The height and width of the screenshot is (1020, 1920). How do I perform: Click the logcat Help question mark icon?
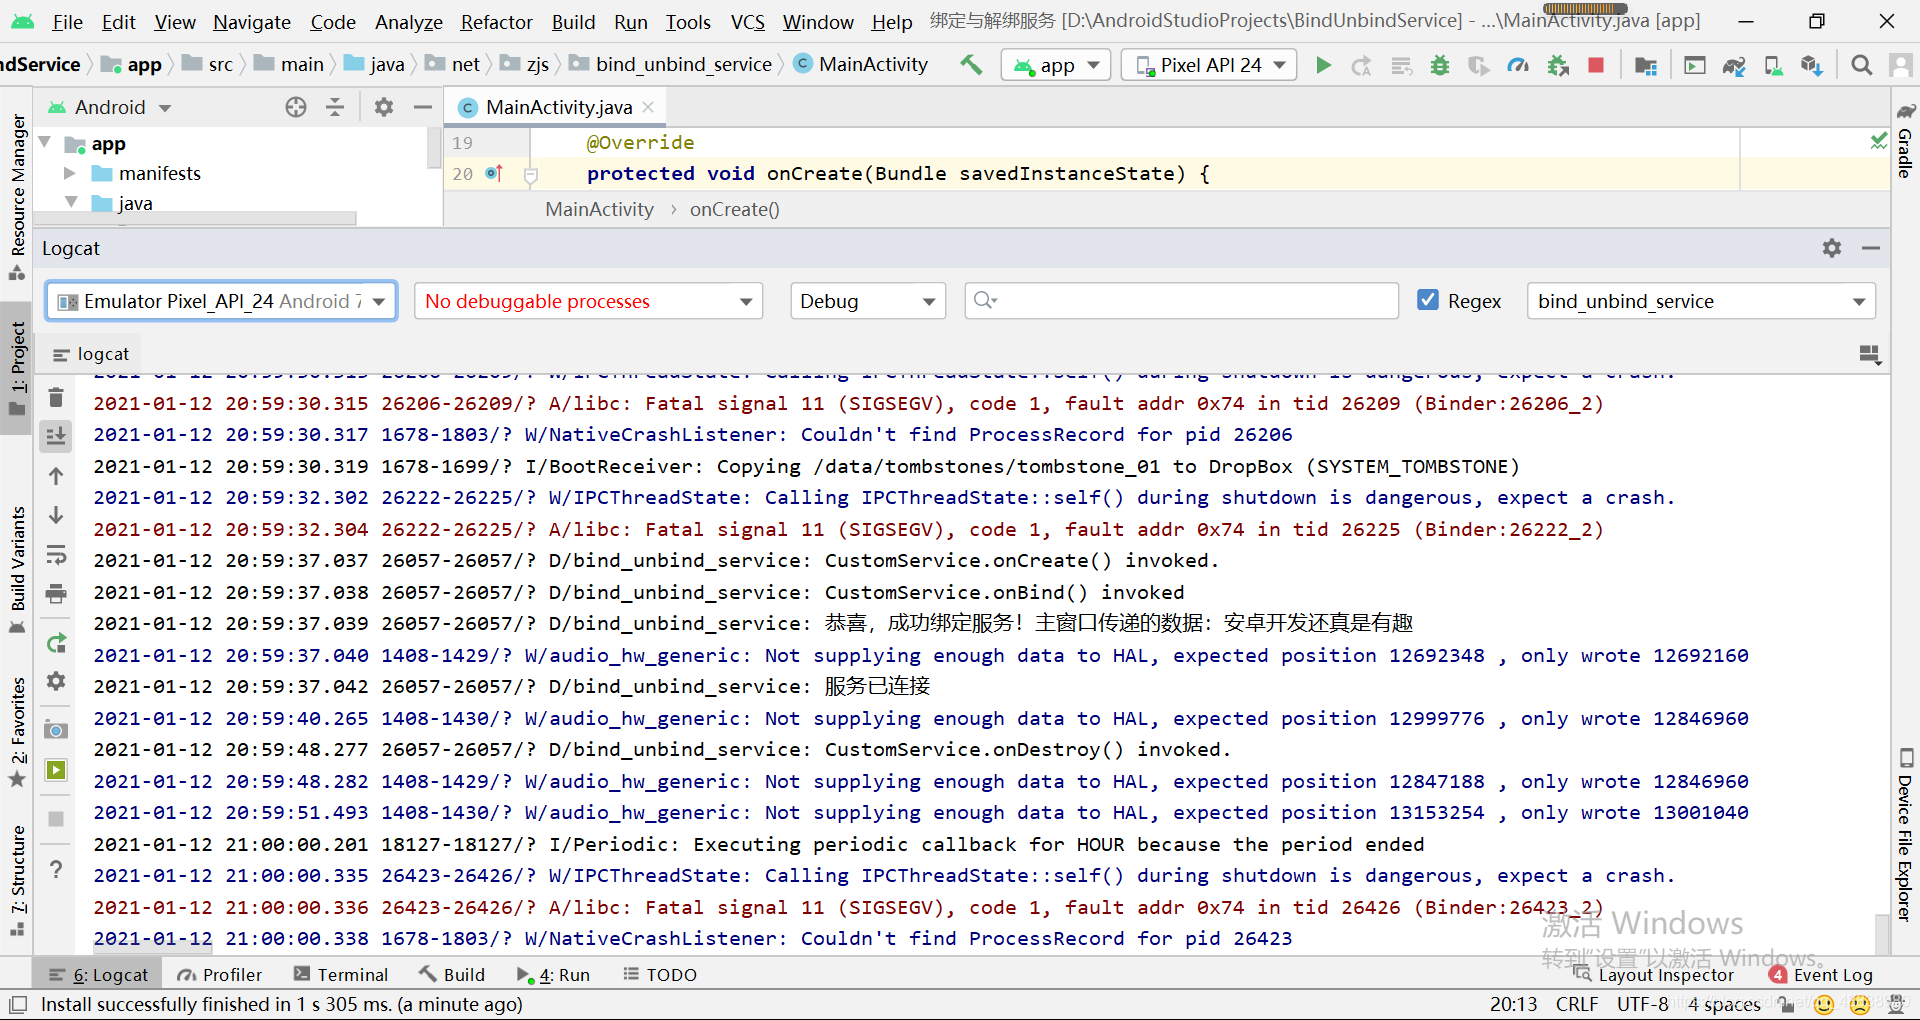pos(56,869)
